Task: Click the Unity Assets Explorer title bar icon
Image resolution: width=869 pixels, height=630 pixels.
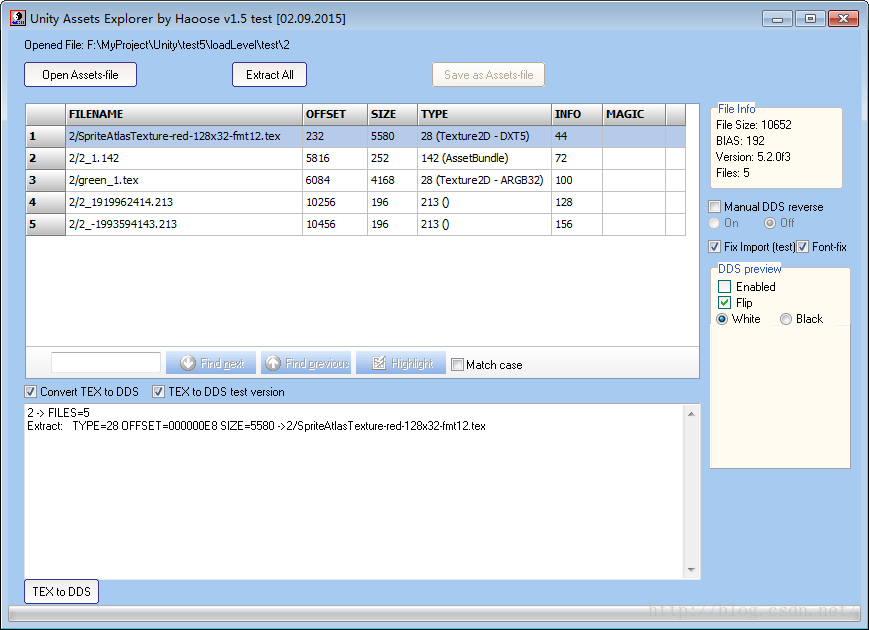Action: click(18, 18)
